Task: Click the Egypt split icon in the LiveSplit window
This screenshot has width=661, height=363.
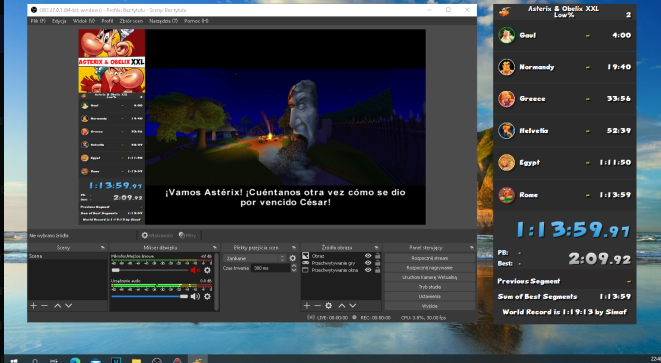Action: click(x=506, y=162)
